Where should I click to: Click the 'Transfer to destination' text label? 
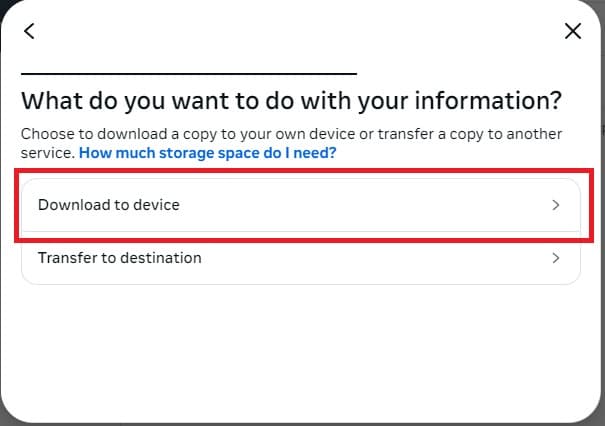point(120,258)
